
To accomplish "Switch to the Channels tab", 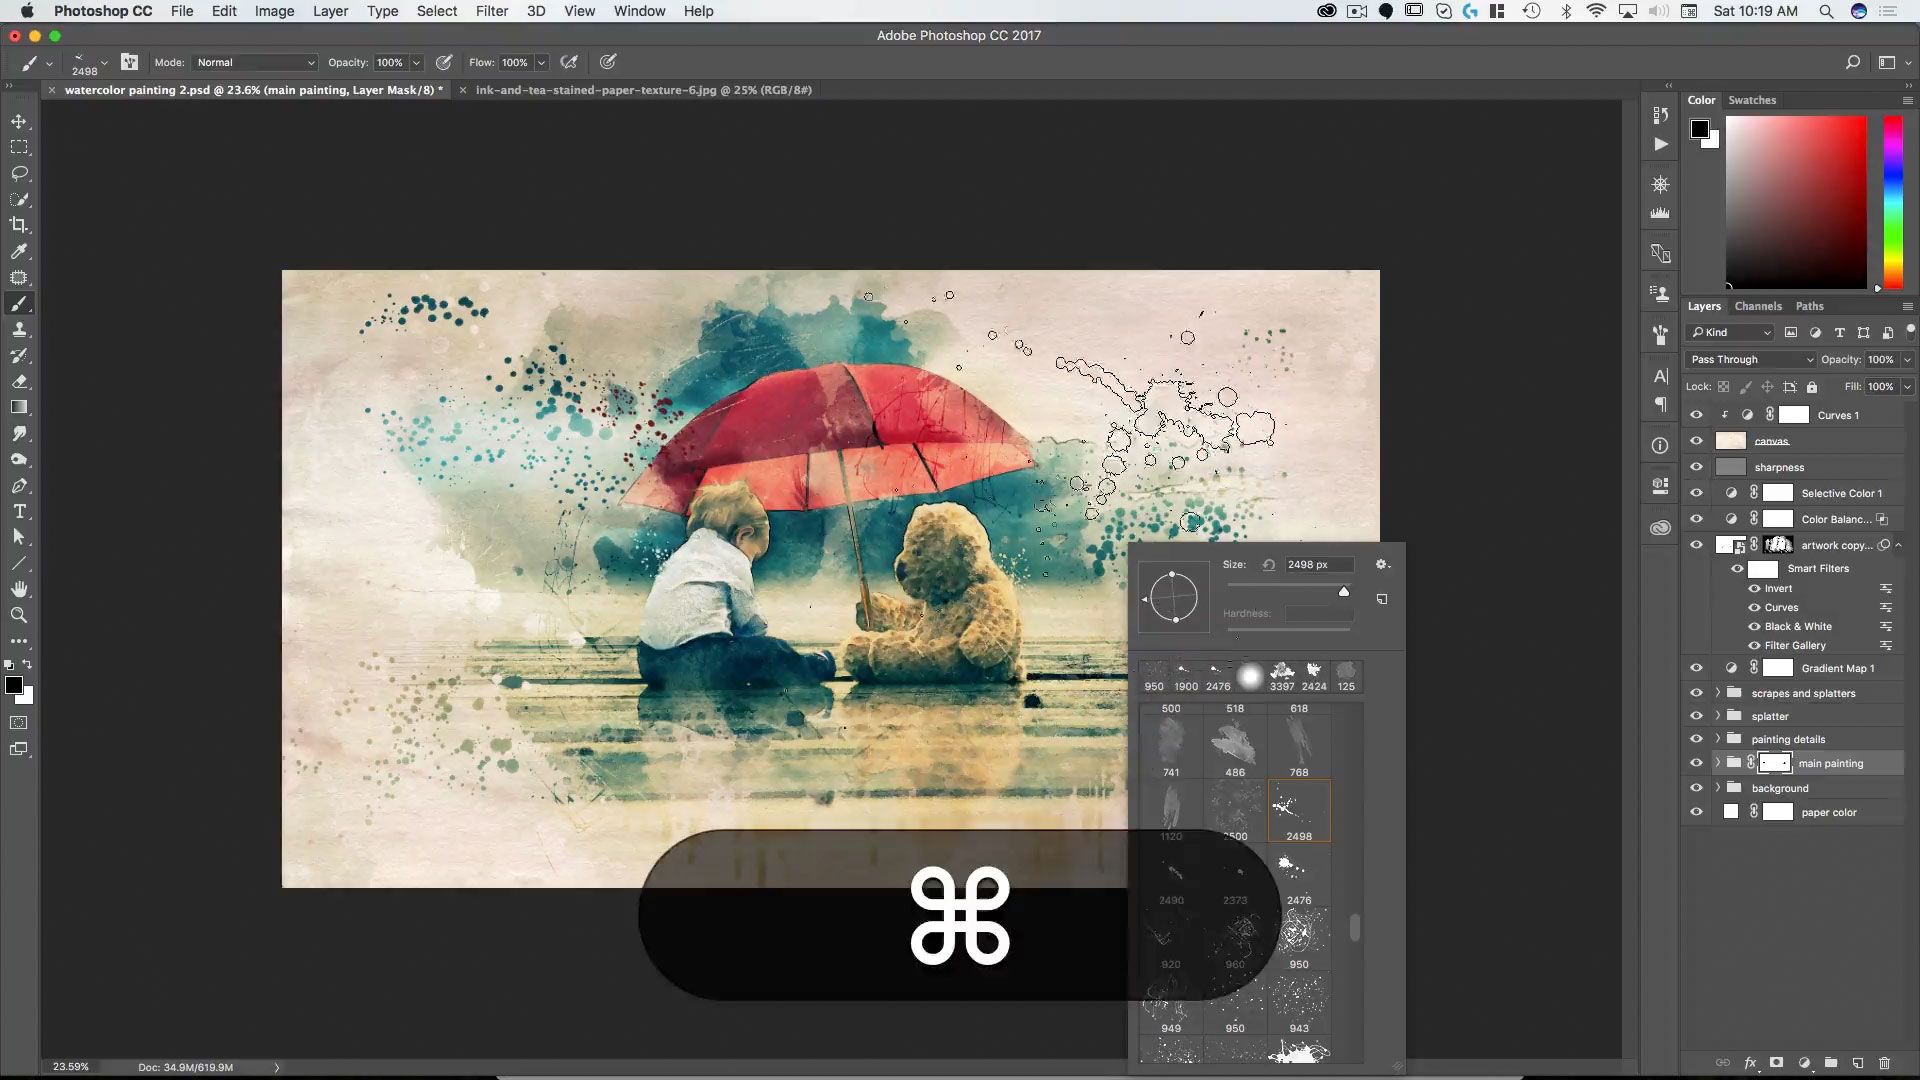I will (x=1757, y=306).
